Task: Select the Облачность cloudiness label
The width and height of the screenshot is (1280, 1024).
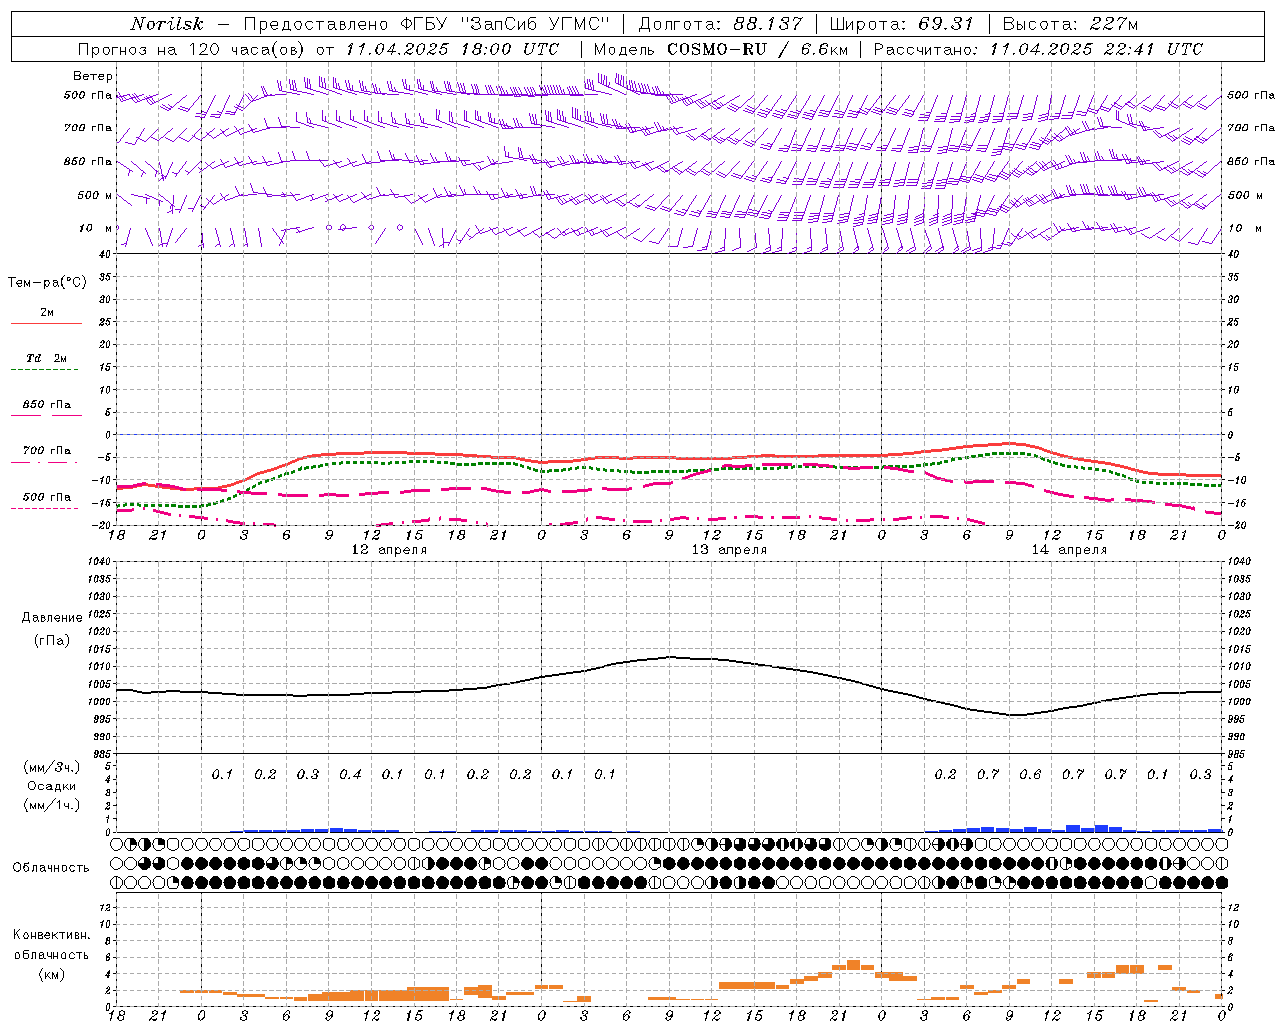Action: point(51,868)
